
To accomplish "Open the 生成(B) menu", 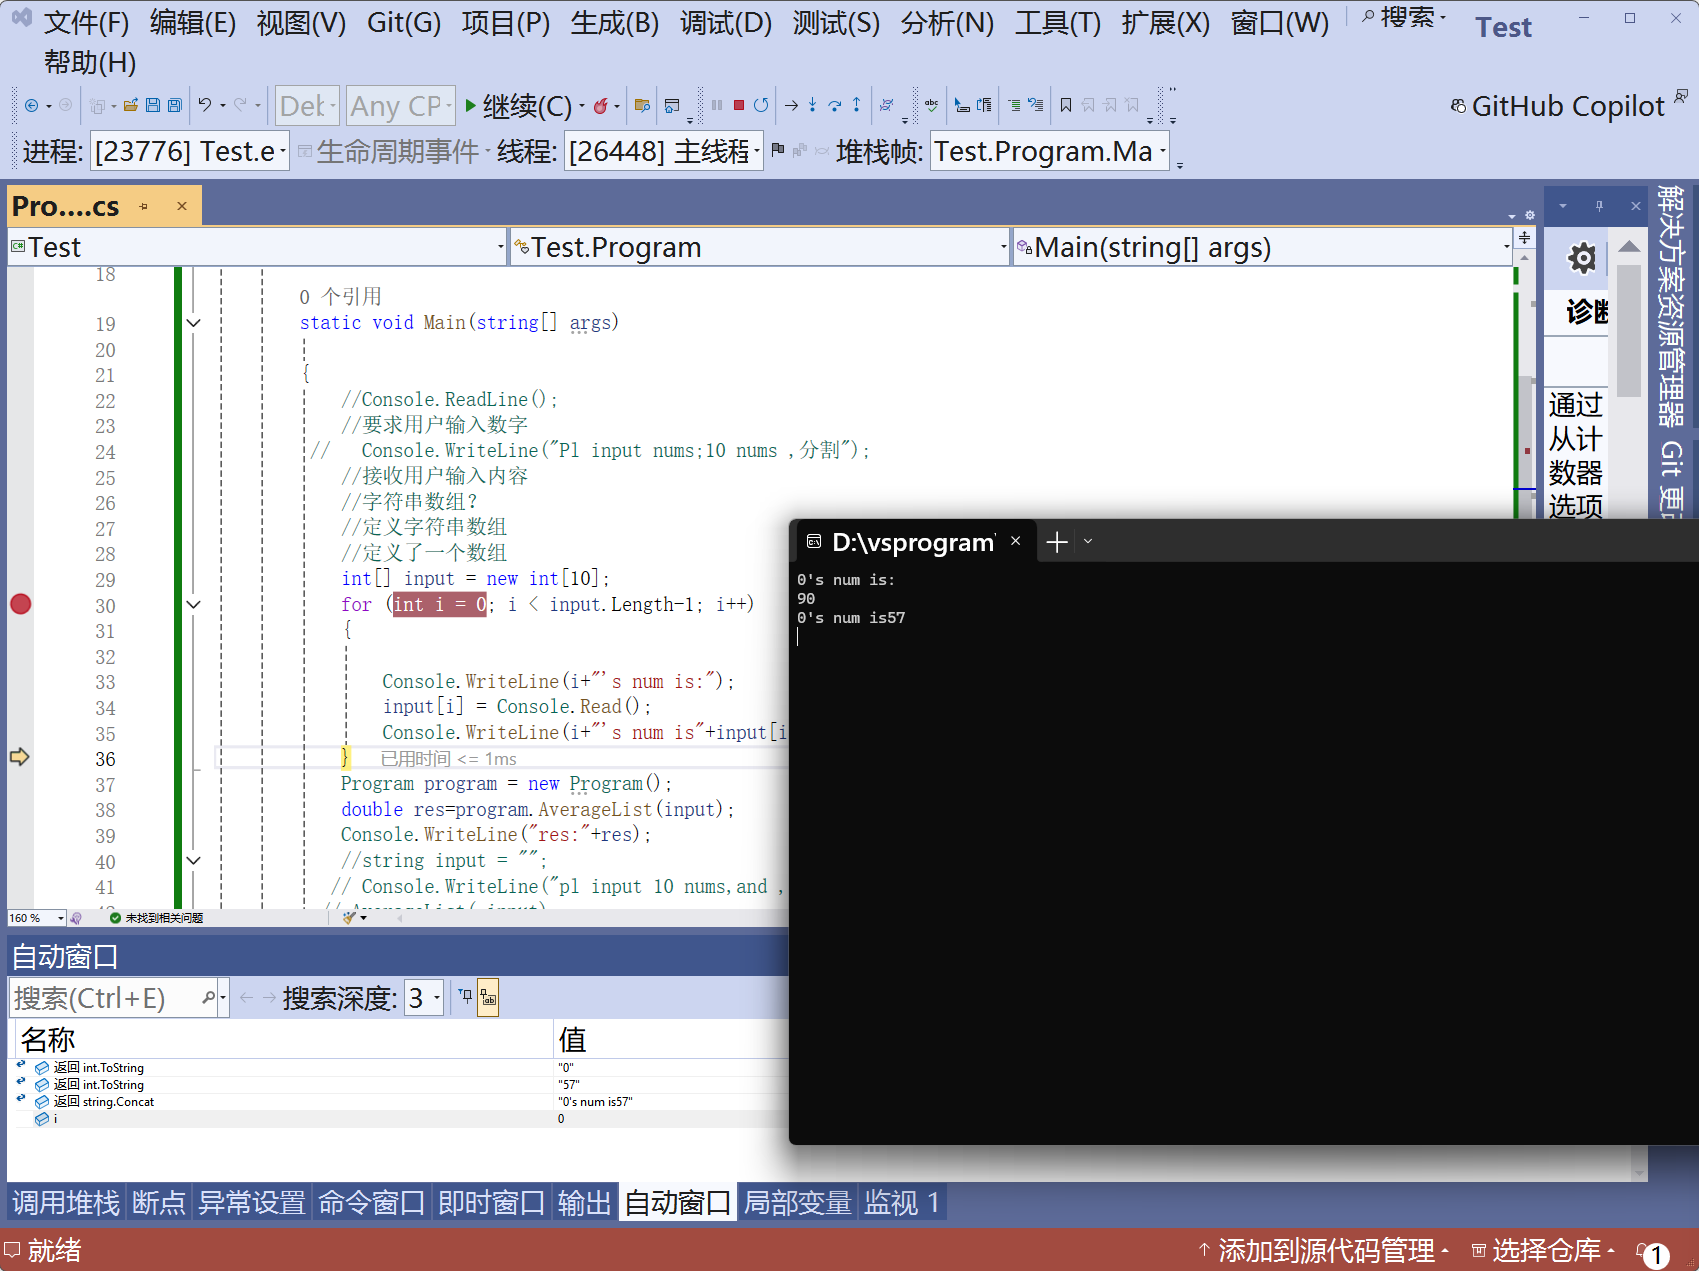I will click(x=615, y=22).
